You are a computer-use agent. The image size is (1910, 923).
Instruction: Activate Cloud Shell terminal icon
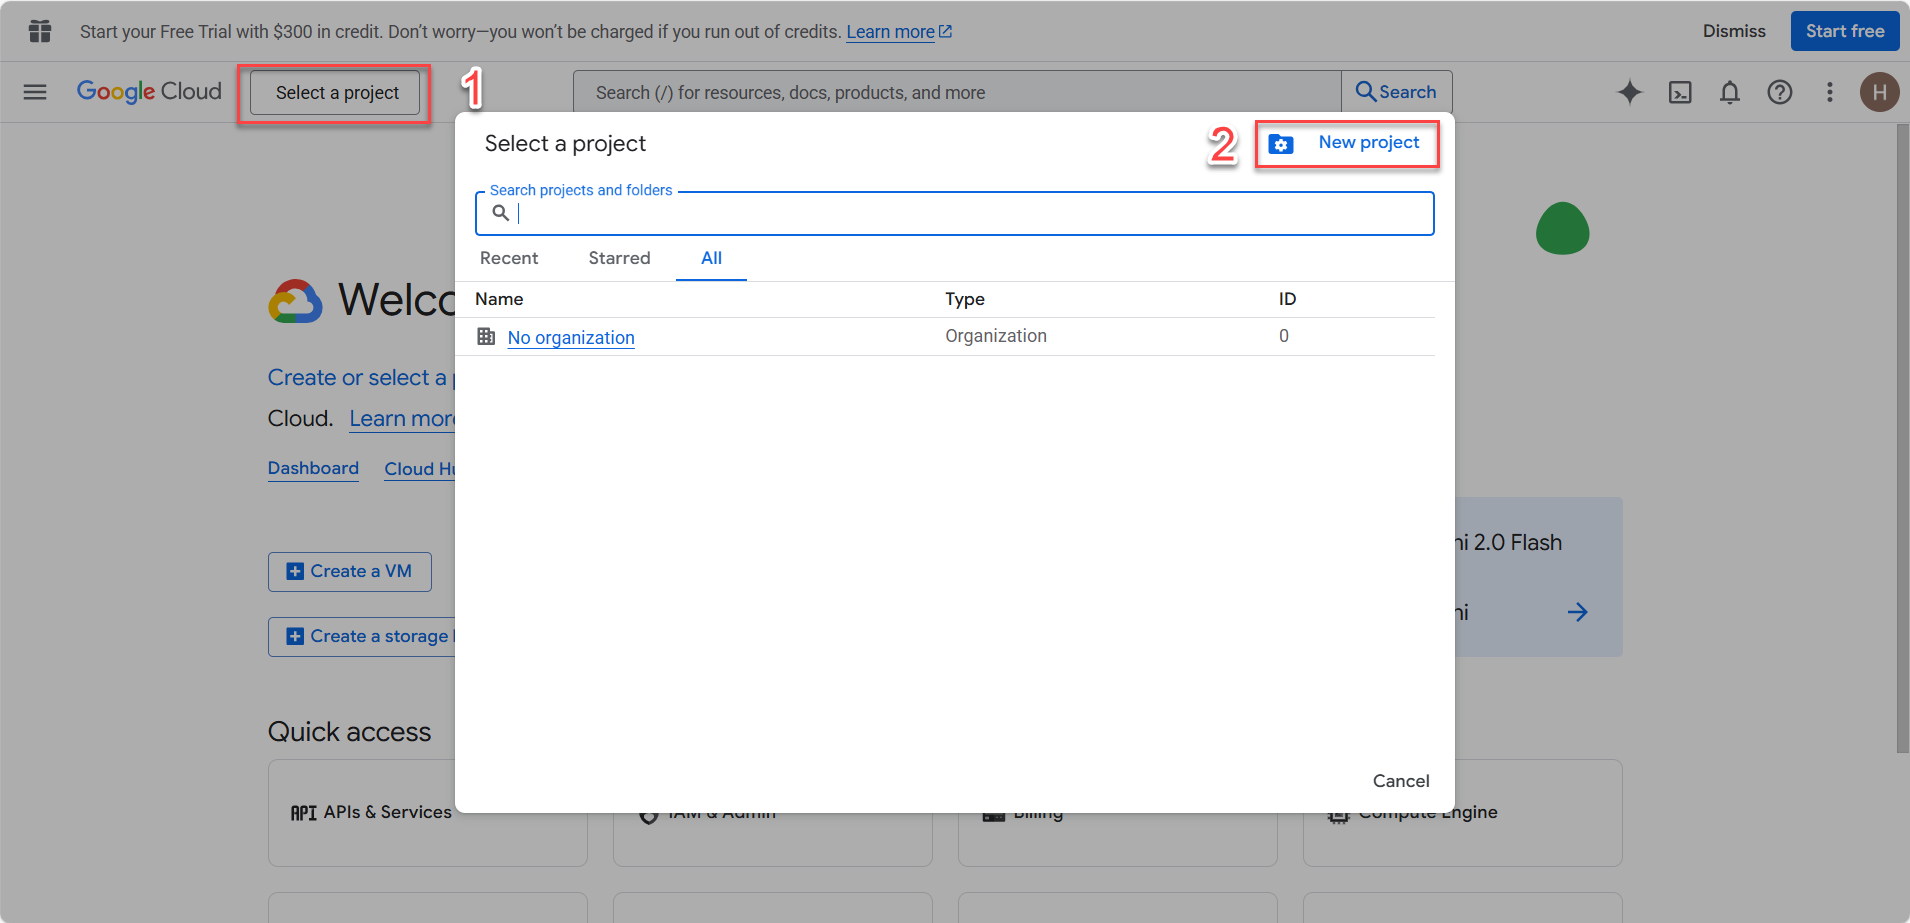(x=1680, y=92)
